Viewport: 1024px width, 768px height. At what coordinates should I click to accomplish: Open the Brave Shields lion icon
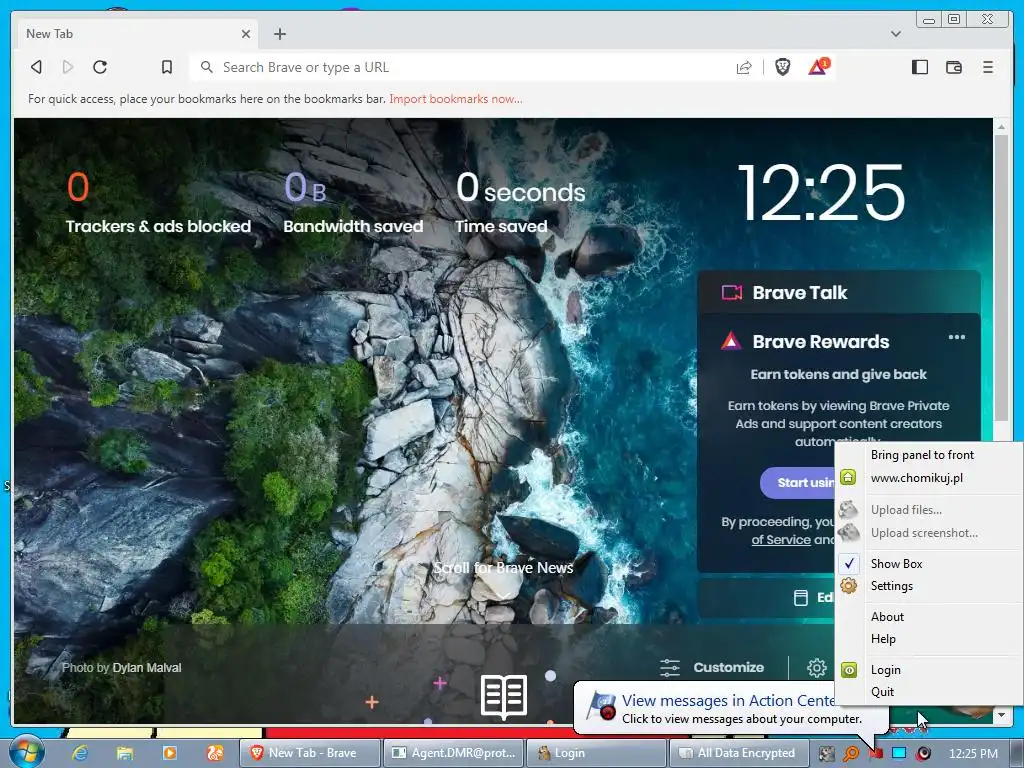(782, 67)
